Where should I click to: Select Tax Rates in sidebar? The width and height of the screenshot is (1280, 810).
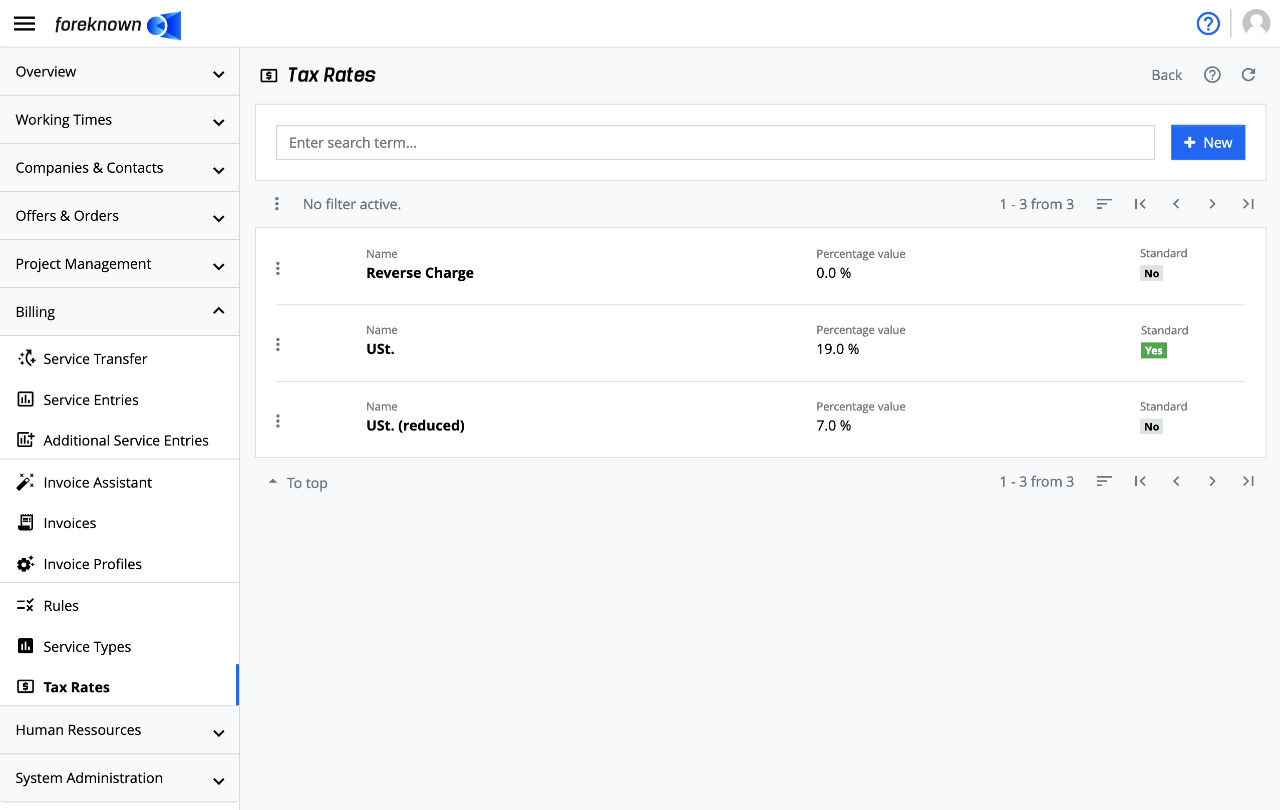(119, 687)
